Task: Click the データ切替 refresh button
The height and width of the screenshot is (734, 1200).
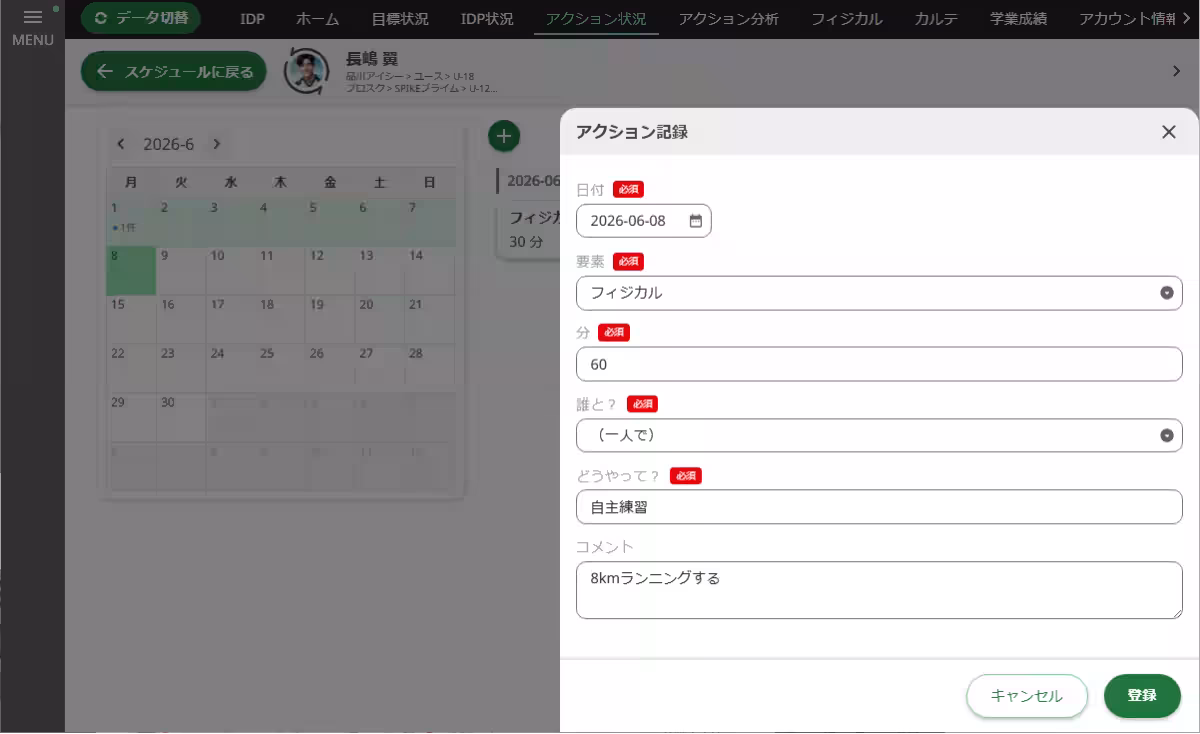Action: 141,18
